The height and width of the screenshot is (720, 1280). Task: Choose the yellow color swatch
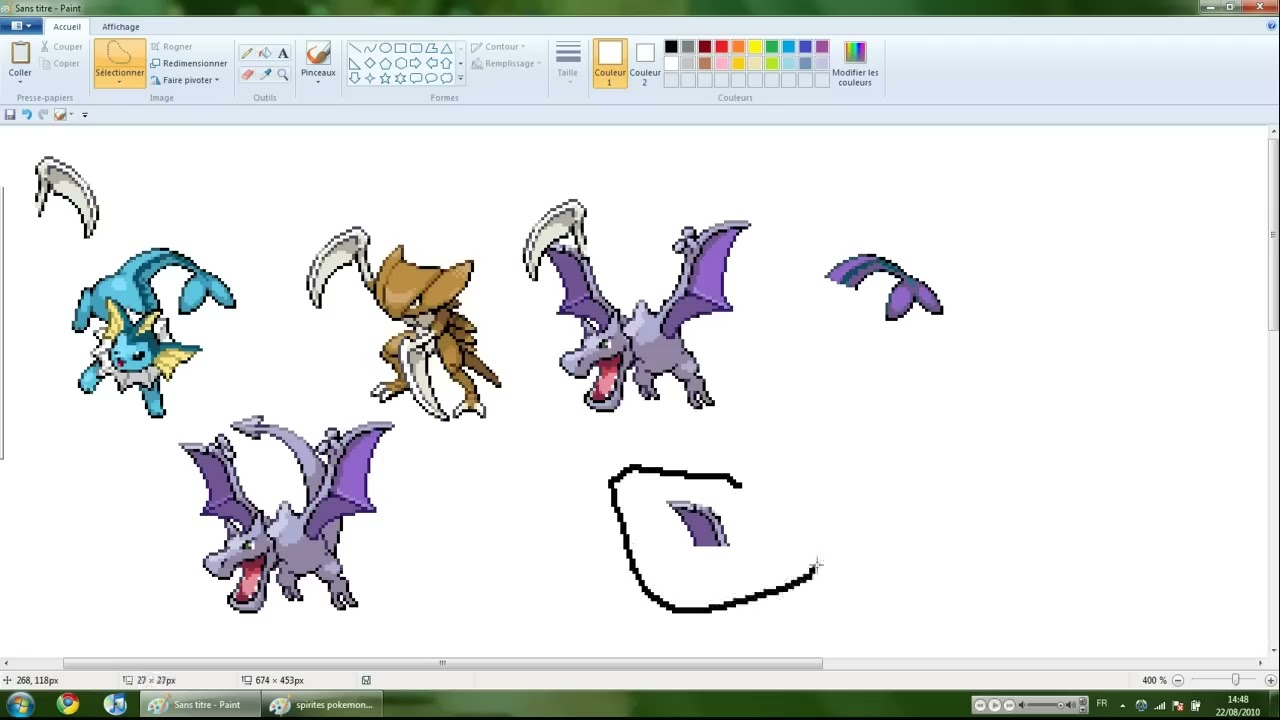click(x=756, y=47)
